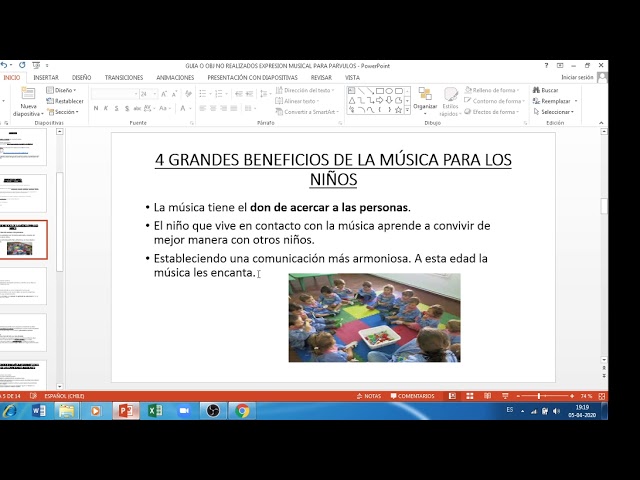Screen dimensions: 640x480
Task: Open the Diseño layout dropdown in Diapositivas group
Action: [62, 90]
